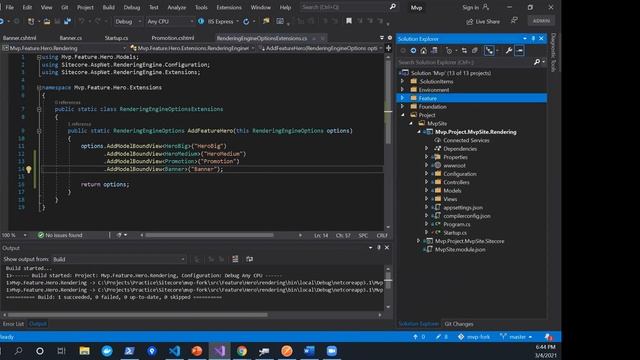Click the toolbar bookmark icon

click(x=349, y=21)
